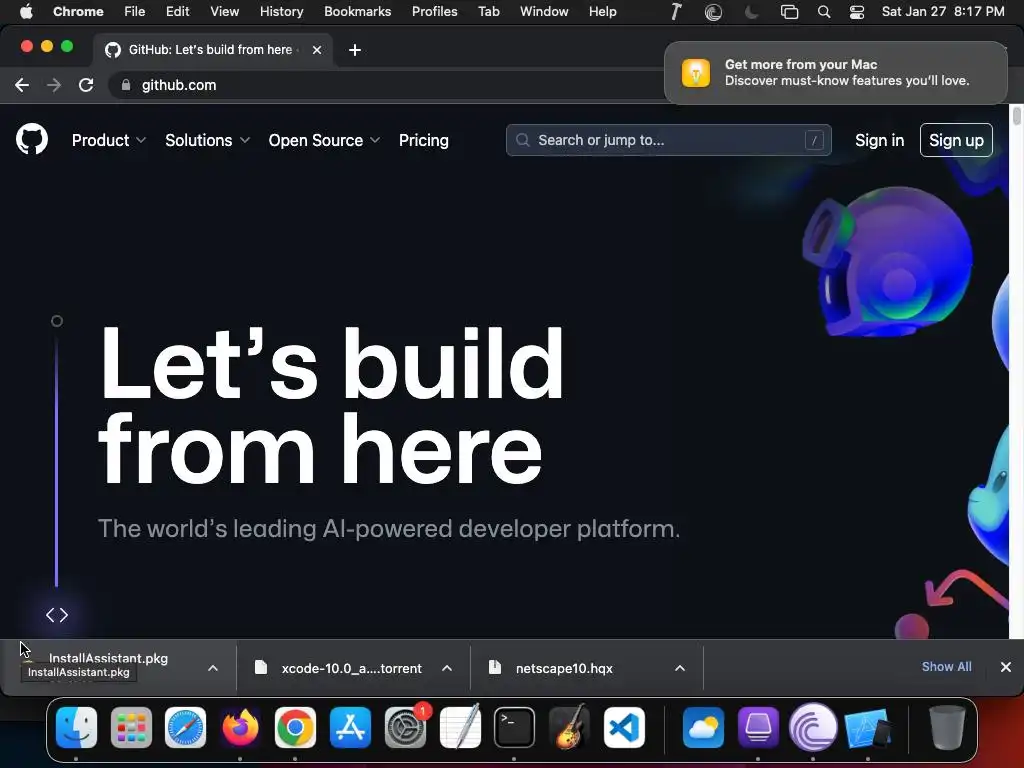Click Show All downloads
This screenshot has width=1024, height=768.
tap(946, 667)
